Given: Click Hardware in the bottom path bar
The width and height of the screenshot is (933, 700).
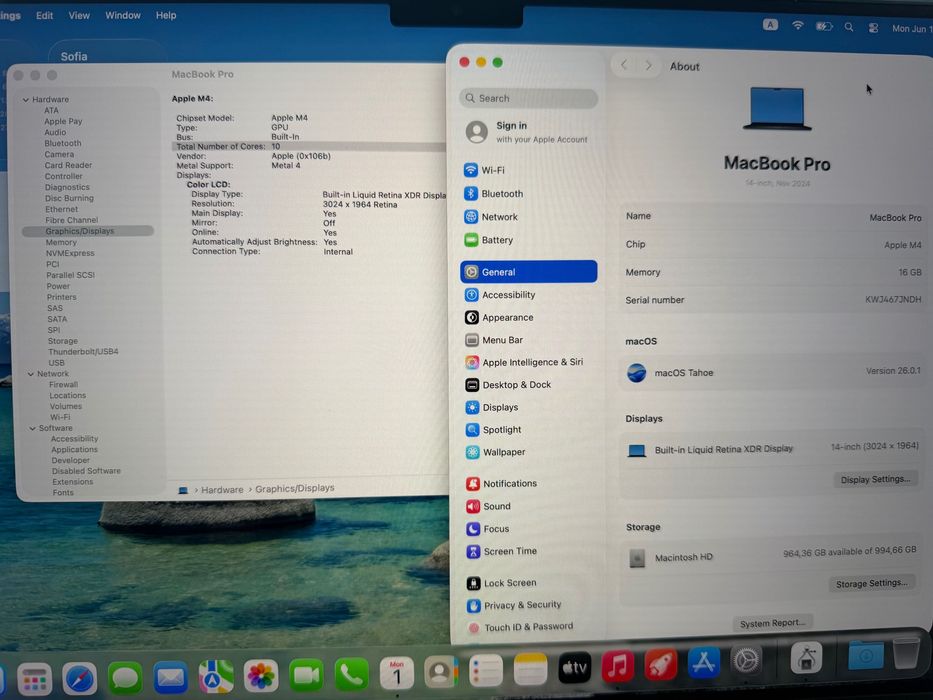Looking at the screenshot, I should coord(222,490).
